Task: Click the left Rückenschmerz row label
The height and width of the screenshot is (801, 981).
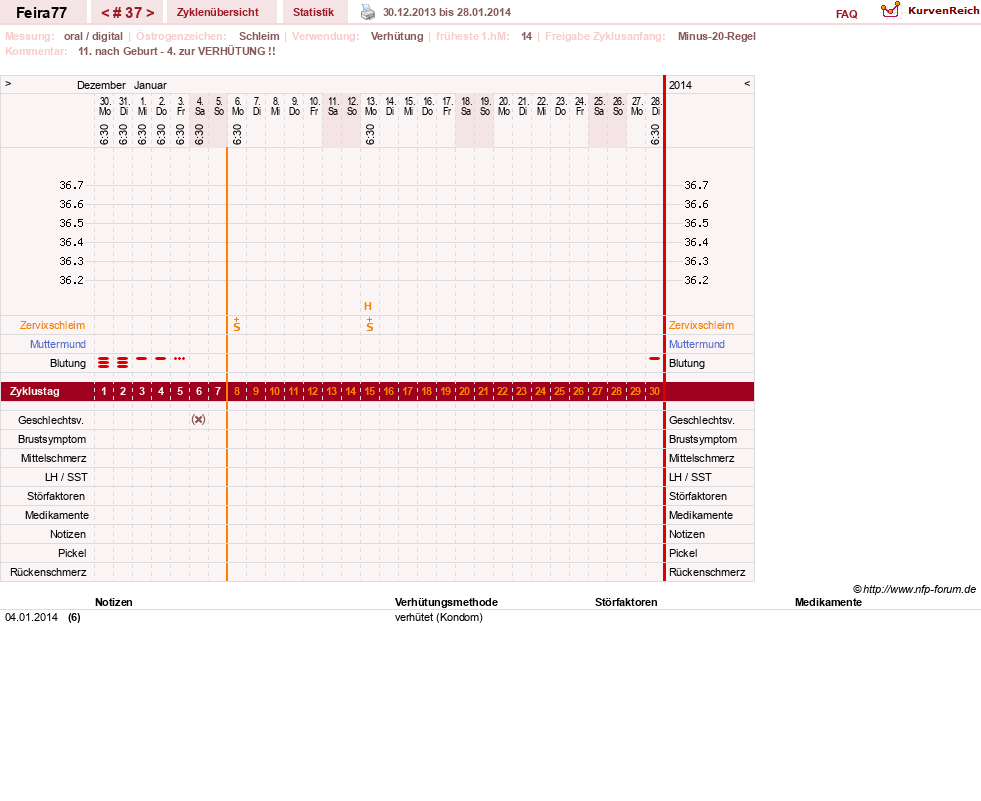Action: coord(48,572)
